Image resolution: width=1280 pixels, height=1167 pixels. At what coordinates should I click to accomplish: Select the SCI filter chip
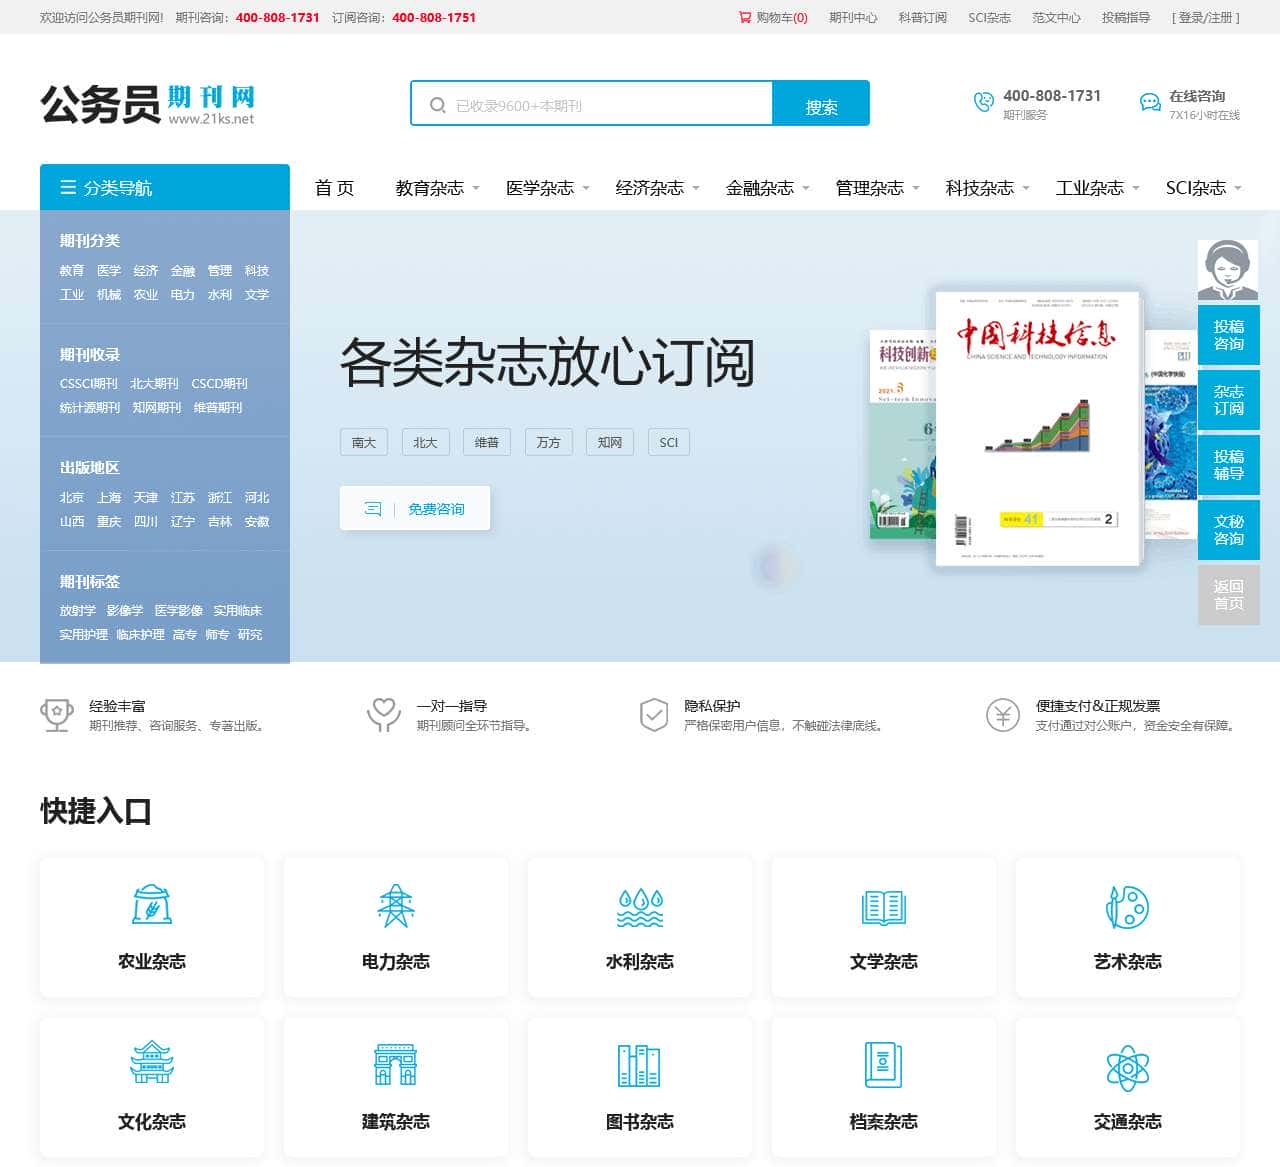click(x=668, y=442)
